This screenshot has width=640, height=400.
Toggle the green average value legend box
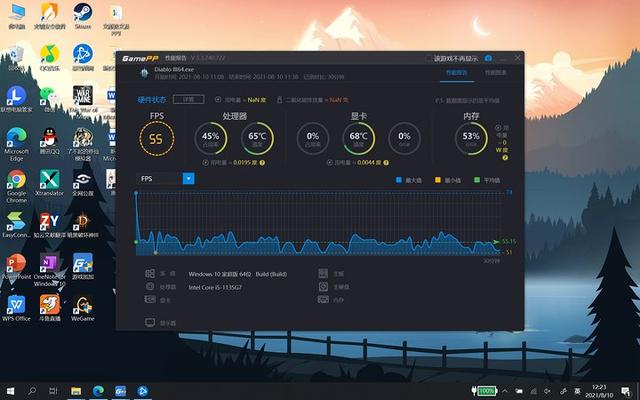point(477,180)
